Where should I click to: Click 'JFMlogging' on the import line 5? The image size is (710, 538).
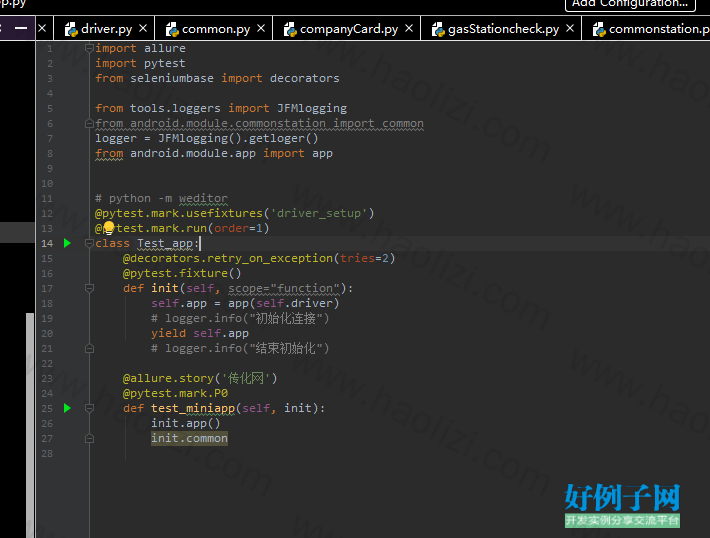click(x=312, y=108)
